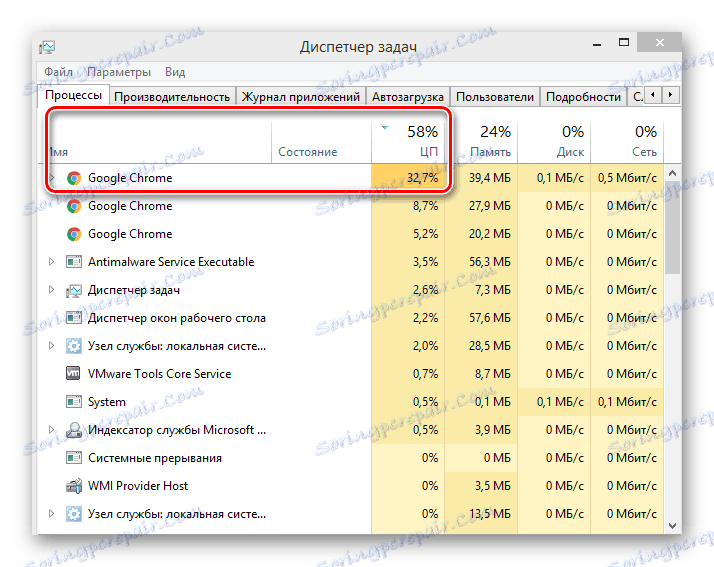Expand the Индексатор службы Microsoft row
Screen dimensions: 714x567
pyautogui.click(x=52, y=429)
